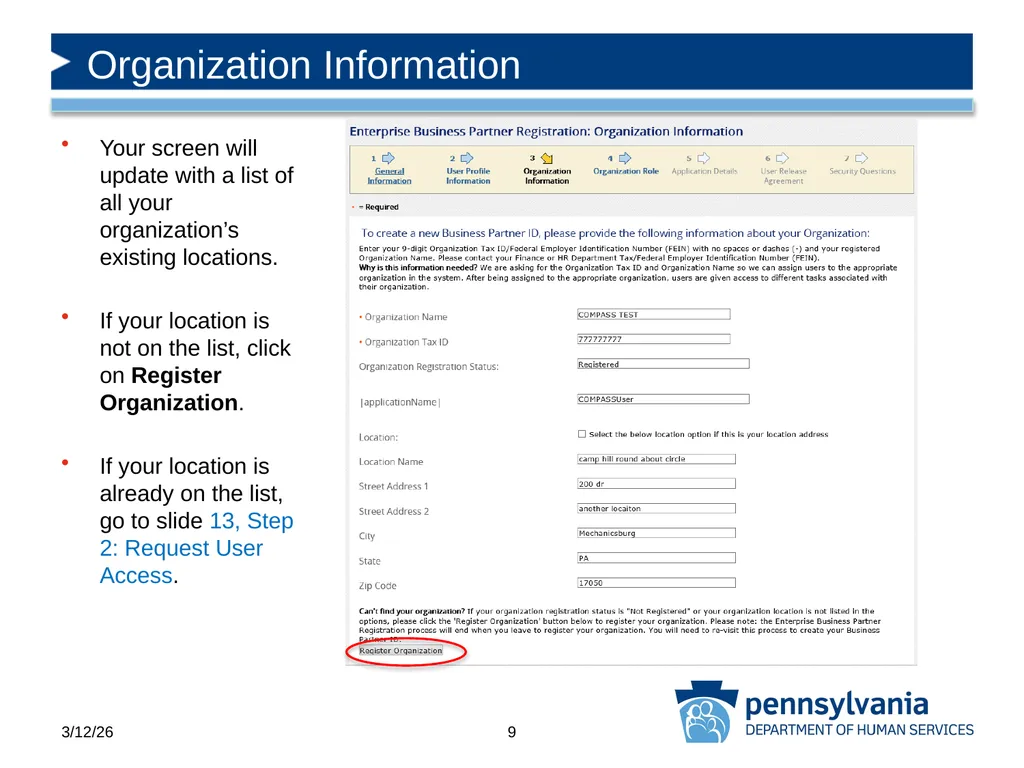Click the applicationName field with COMPASSUser
Image resolution: width=1024 pixels, height=768 pixels.
663,398
